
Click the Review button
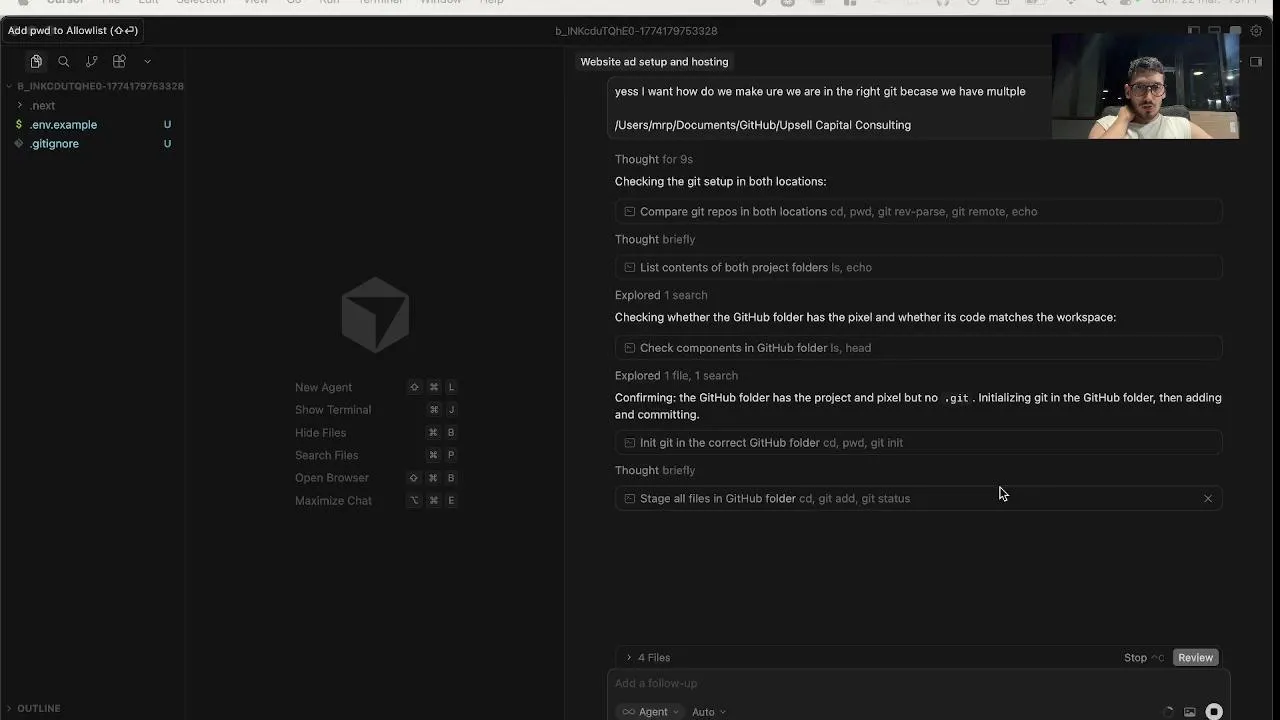coord(1195,657)
